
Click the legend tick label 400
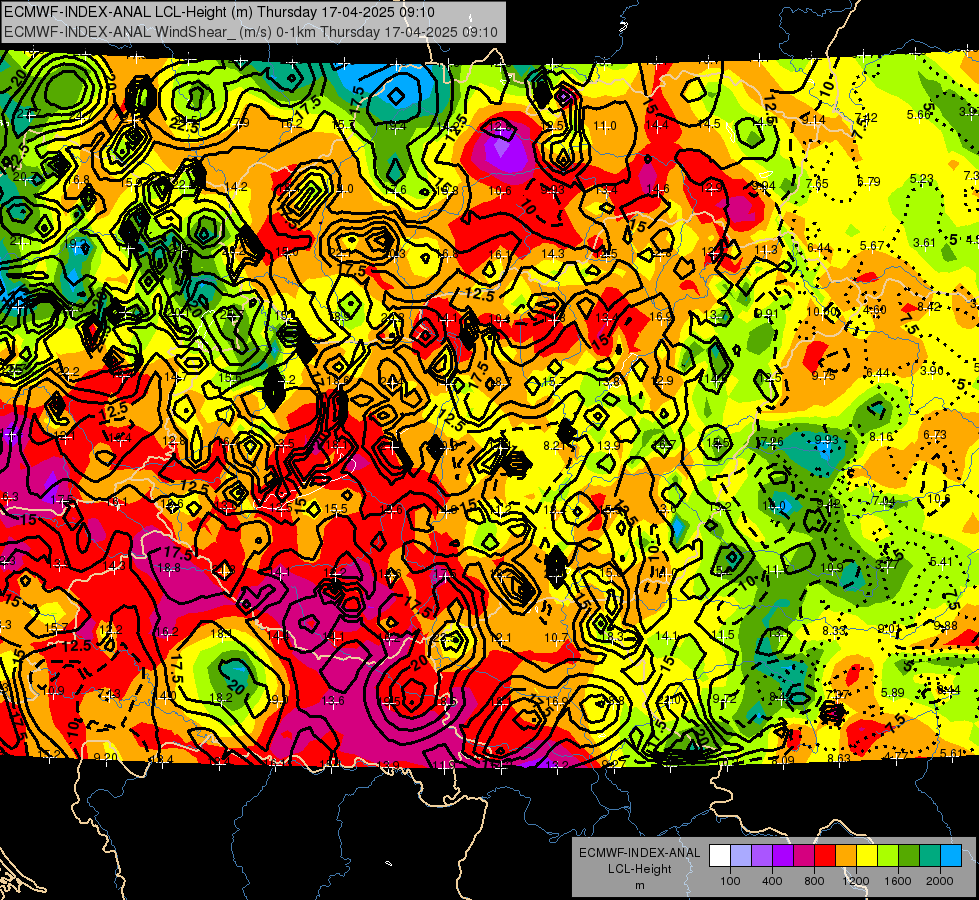(772, 881)
